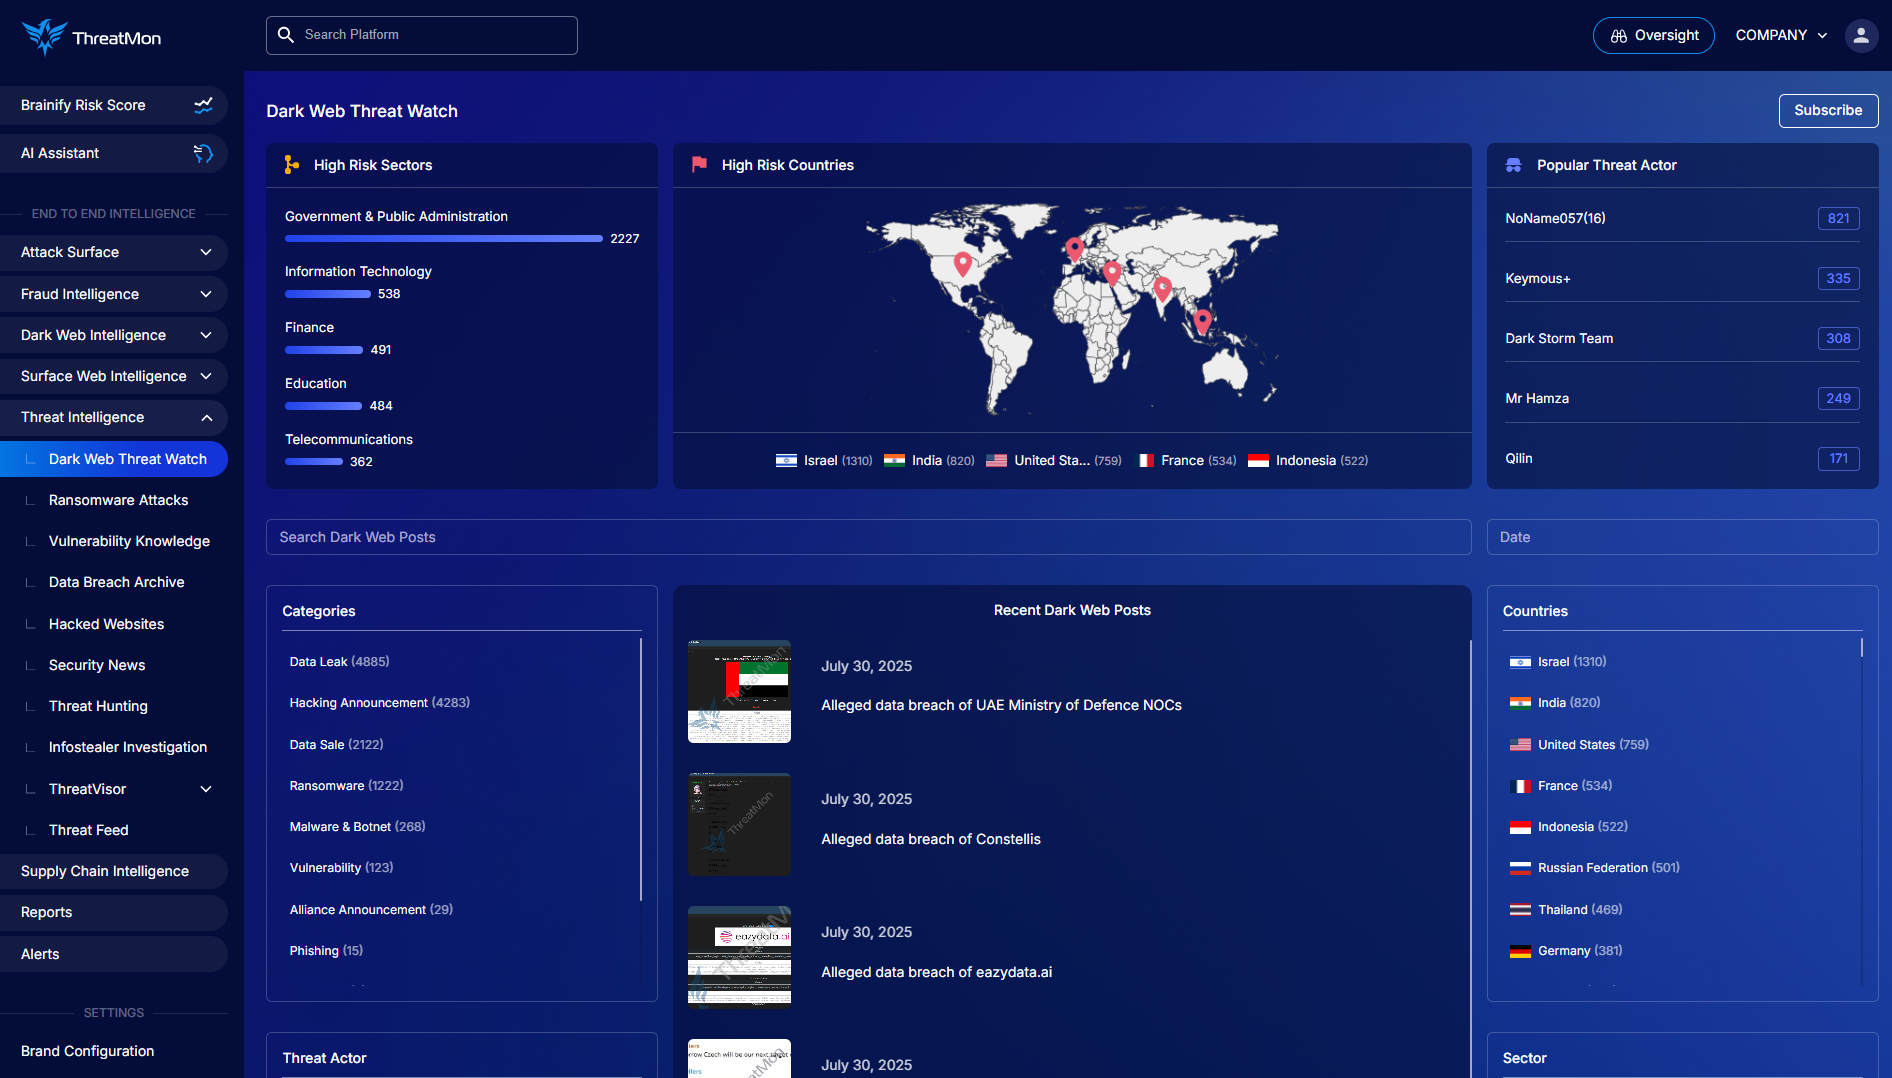Open the Reports section
This screenshot has height=1078, width=1892.
tap(113, 912)
